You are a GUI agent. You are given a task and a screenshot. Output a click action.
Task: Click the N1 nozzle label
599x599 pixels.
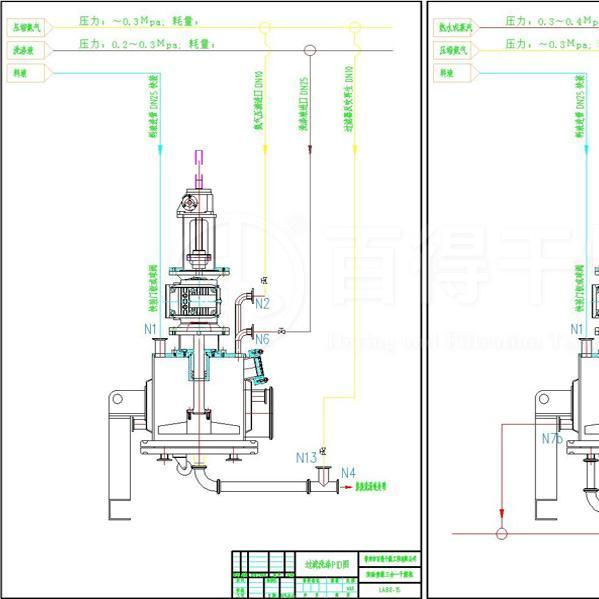coord(150,329)
